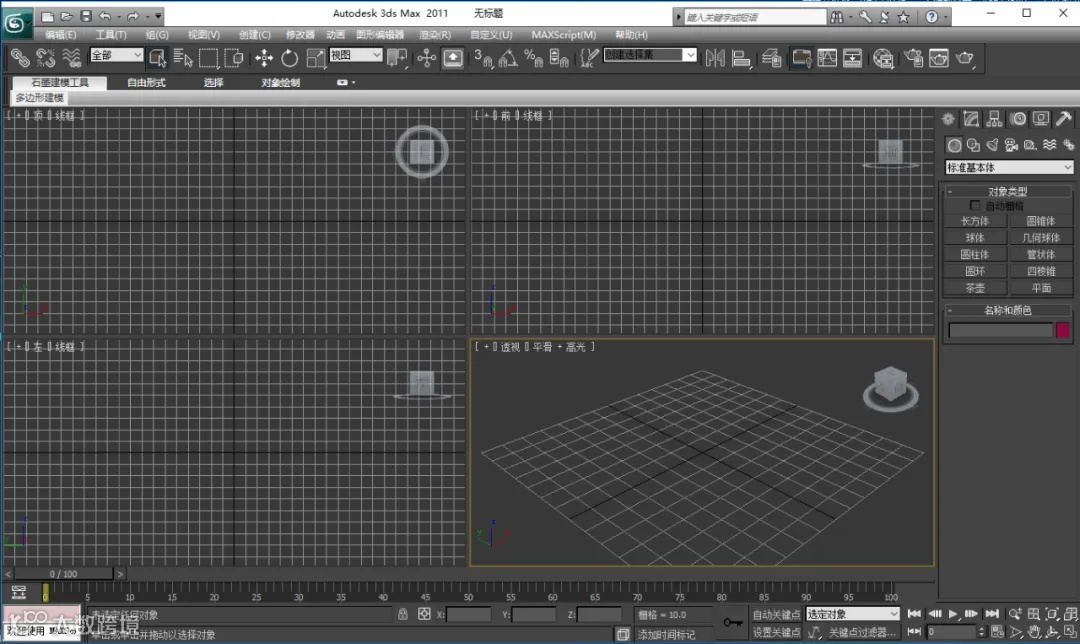1080x644 pixels.
Task: Enable the 自动栅格 checkbox
Action: pyautogui.click(x=975, y=205)
